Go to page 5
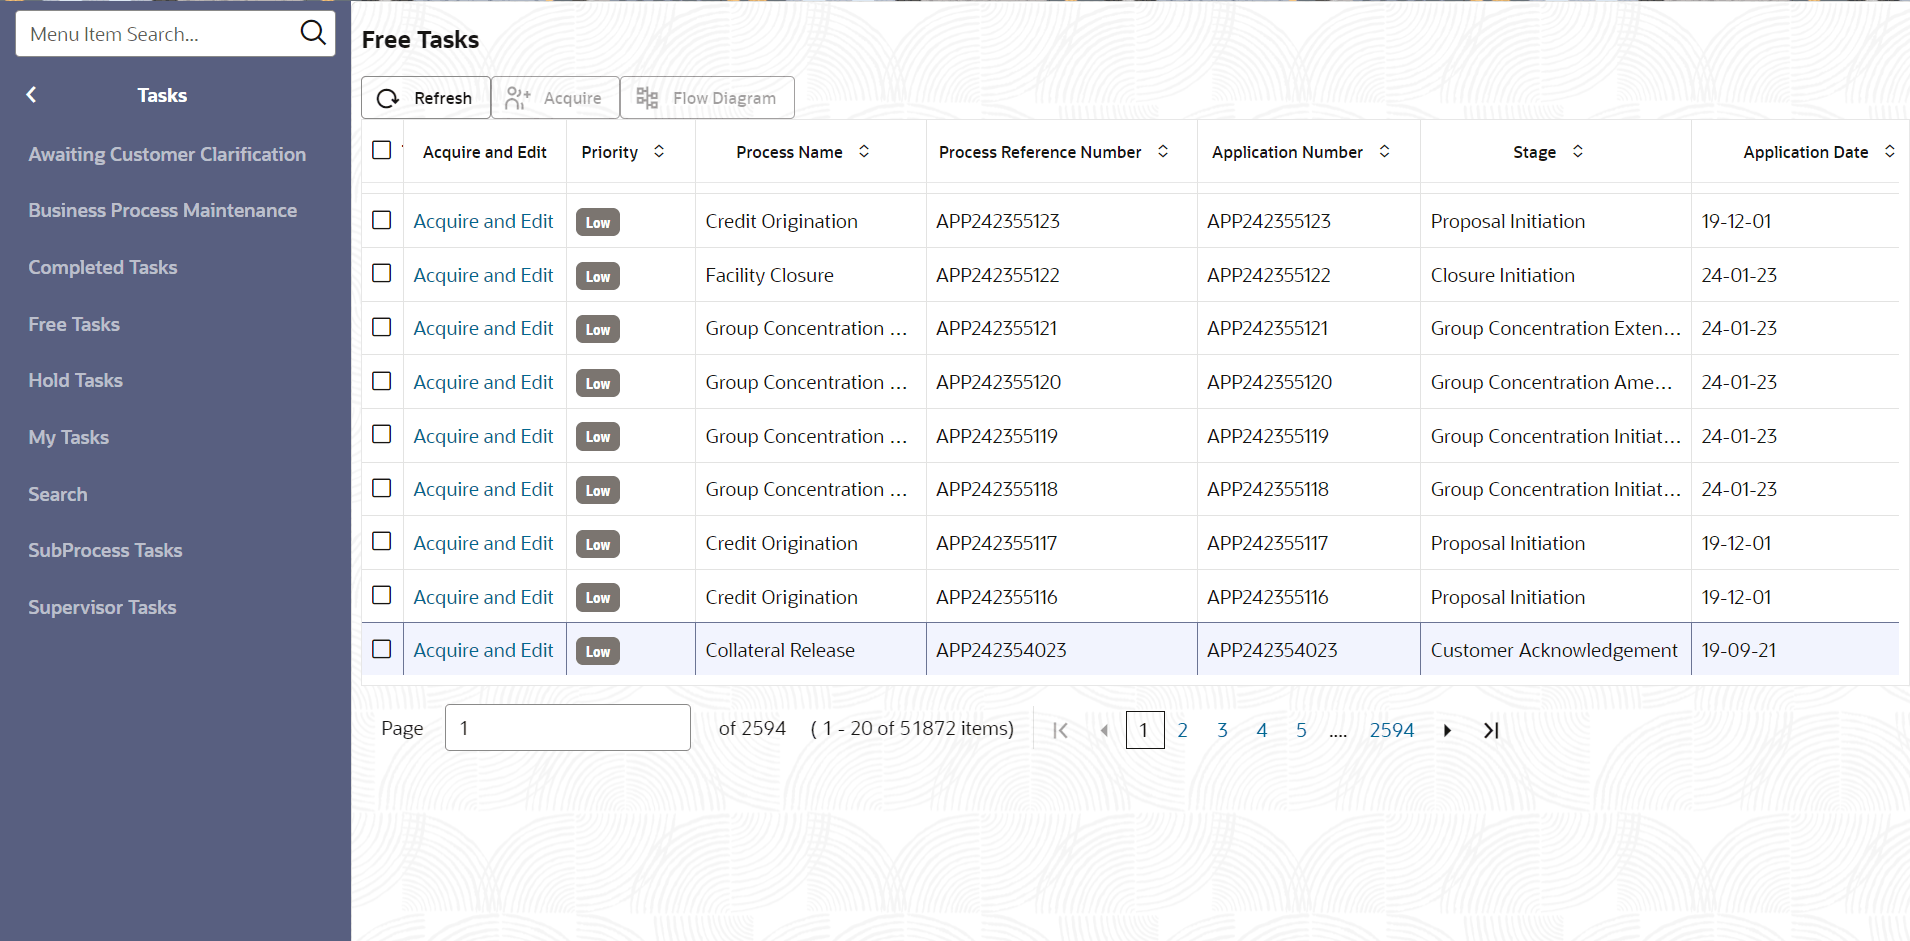This screenshot has height=941, width=1910. (x=1301, y=730)
